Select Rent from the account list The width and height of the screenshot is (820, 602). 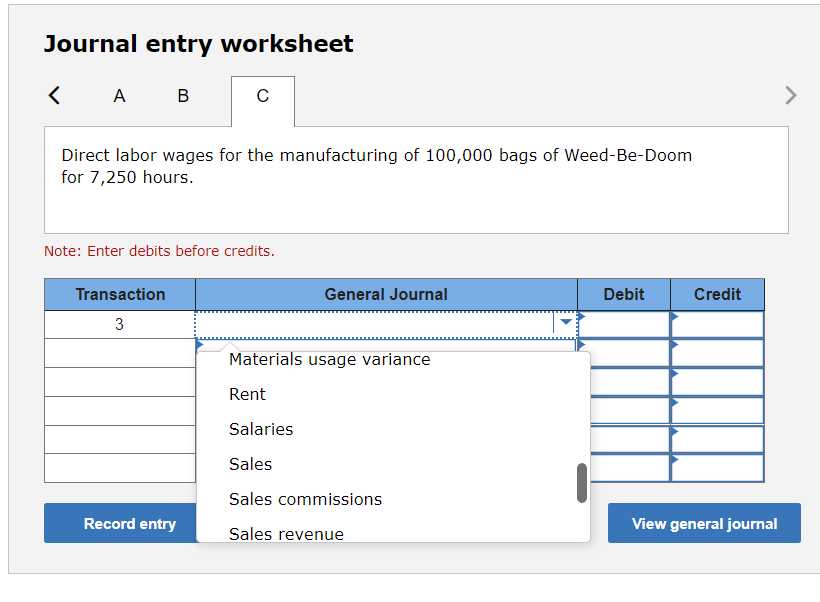(247, 394)
